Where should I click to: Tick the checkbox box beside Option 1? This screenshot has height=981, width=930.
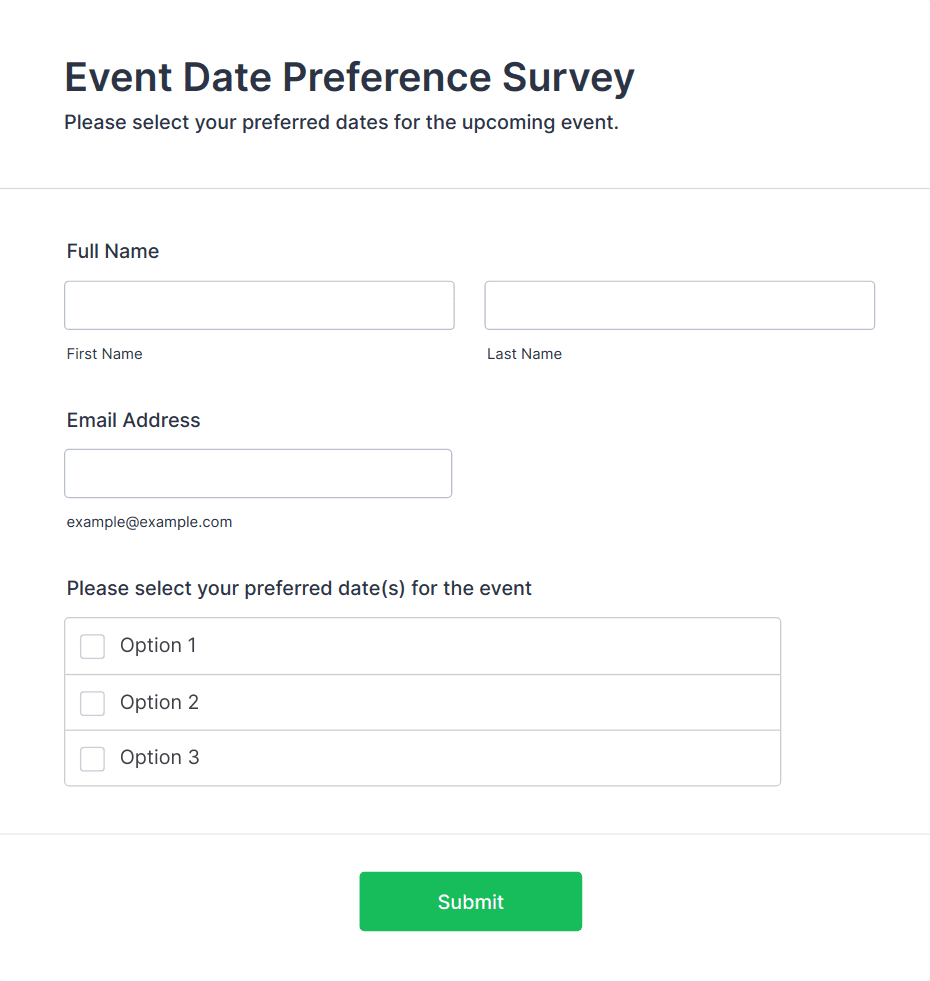point(93,647)
